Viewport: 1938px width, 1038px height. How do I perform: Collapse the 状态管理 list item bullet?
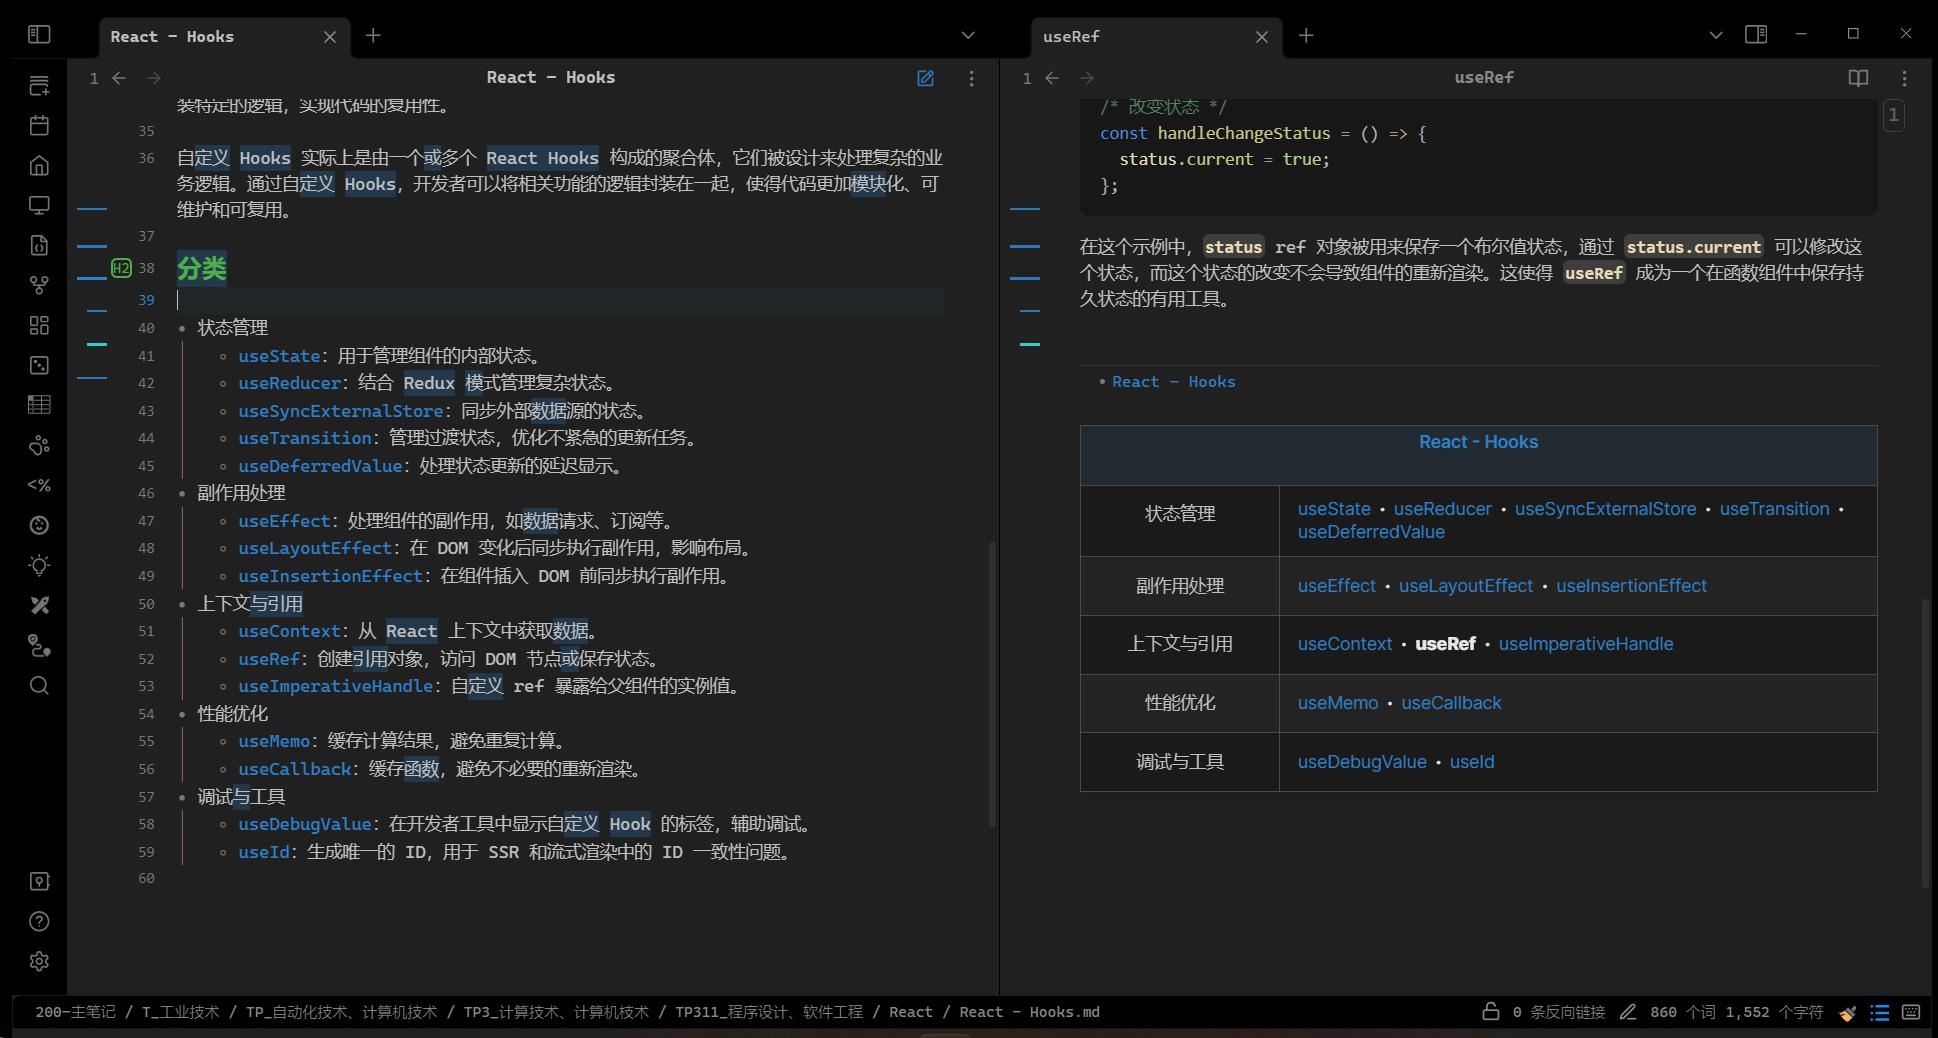click(182, 329)
